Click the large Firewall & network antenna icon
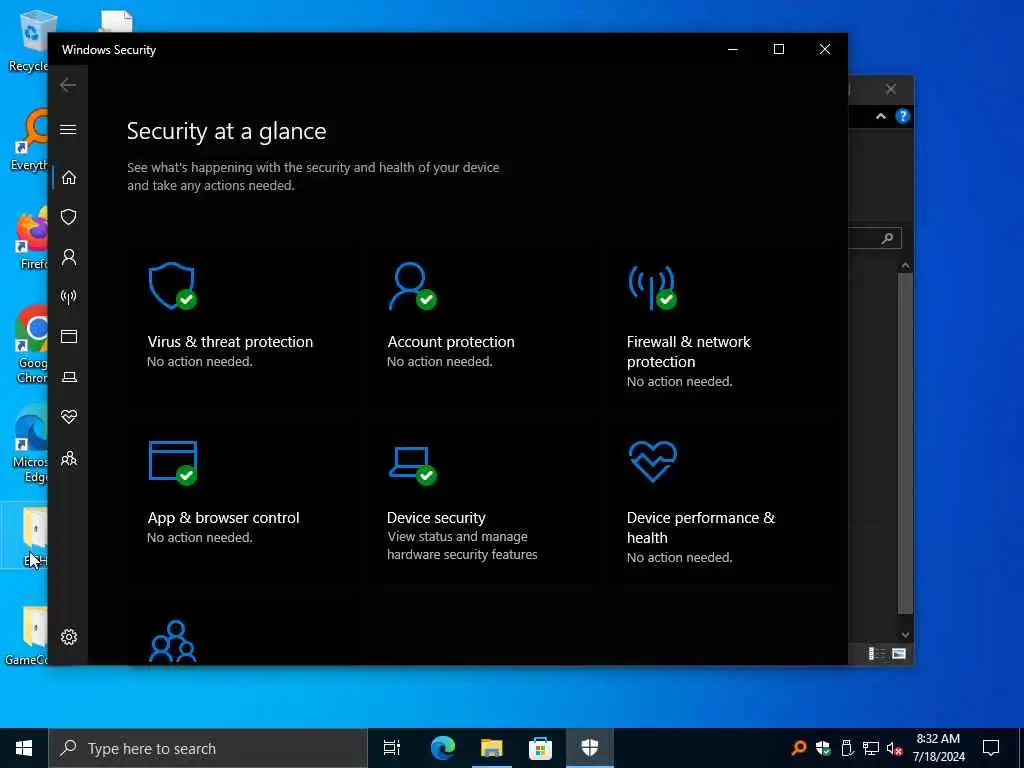Image resolution: width=1024 pixels, height=768 pixels. click(652, 286)
